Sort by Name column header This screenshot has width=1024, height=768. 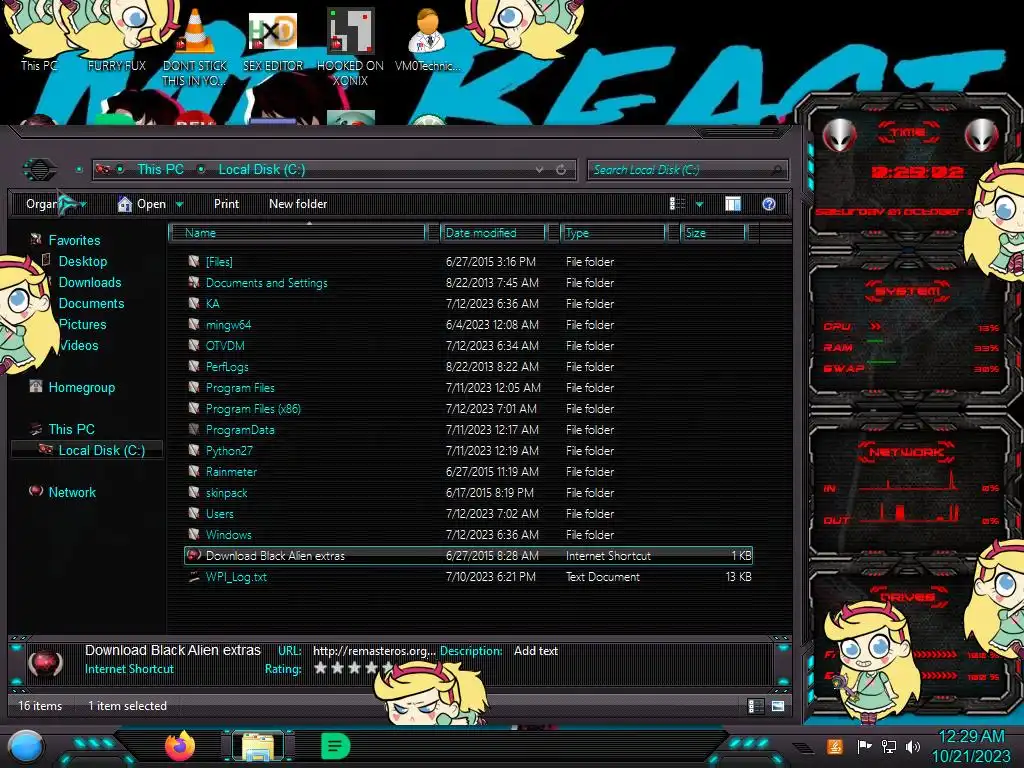[x=298, y=232]
